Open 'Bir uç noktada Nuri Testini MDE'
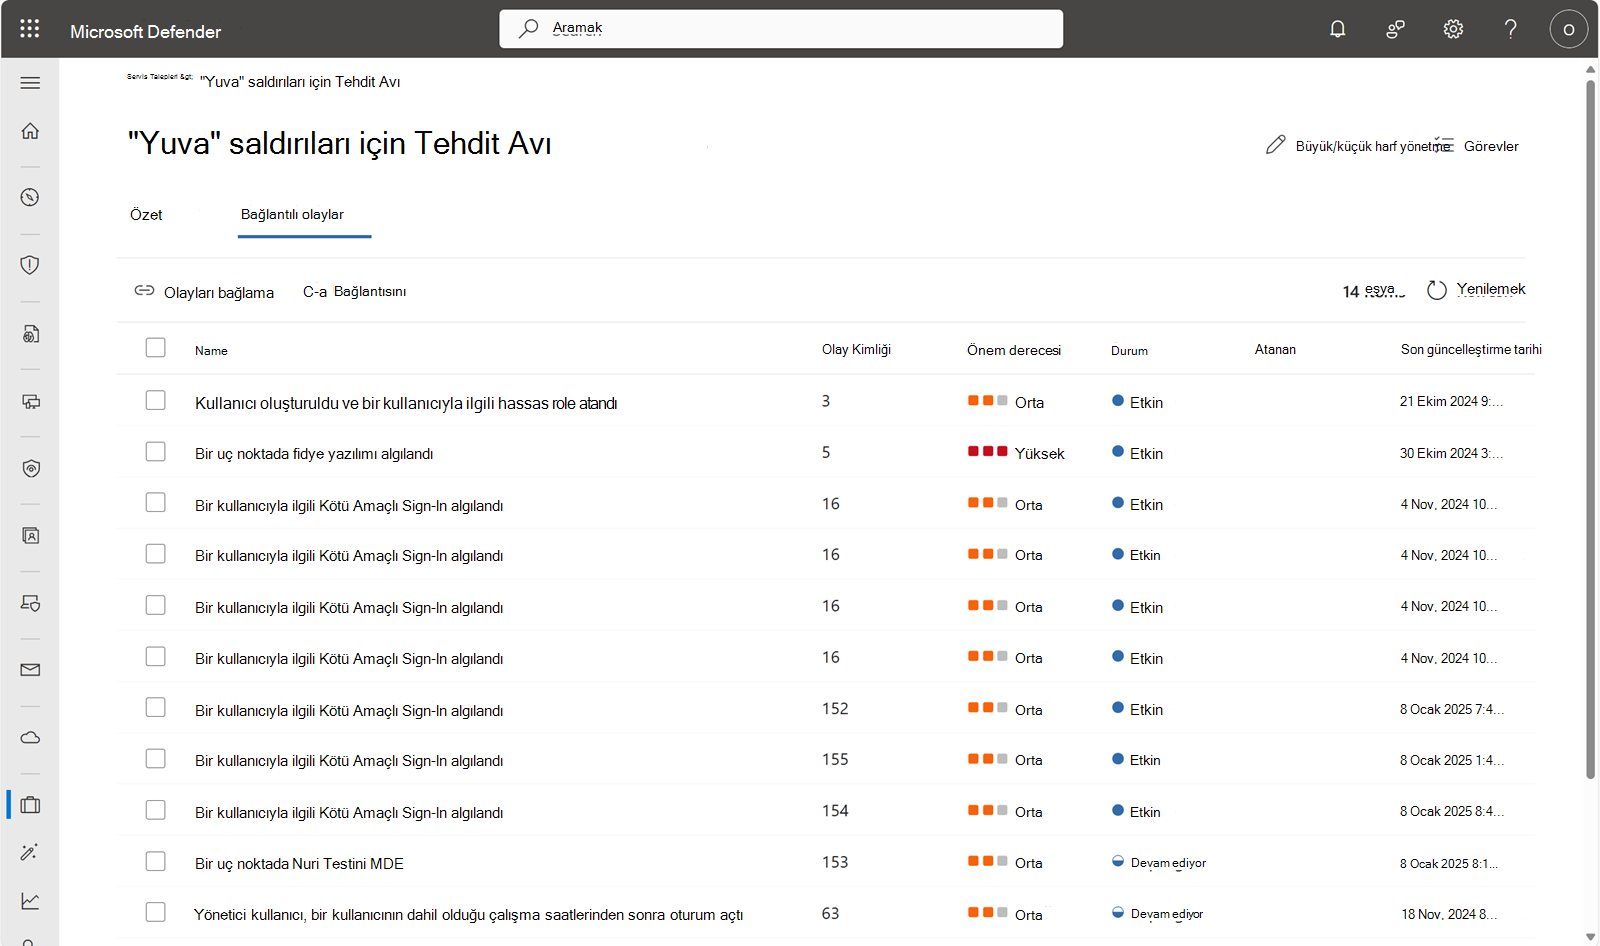The image size is (1600, 946). [x=299, y=864]
